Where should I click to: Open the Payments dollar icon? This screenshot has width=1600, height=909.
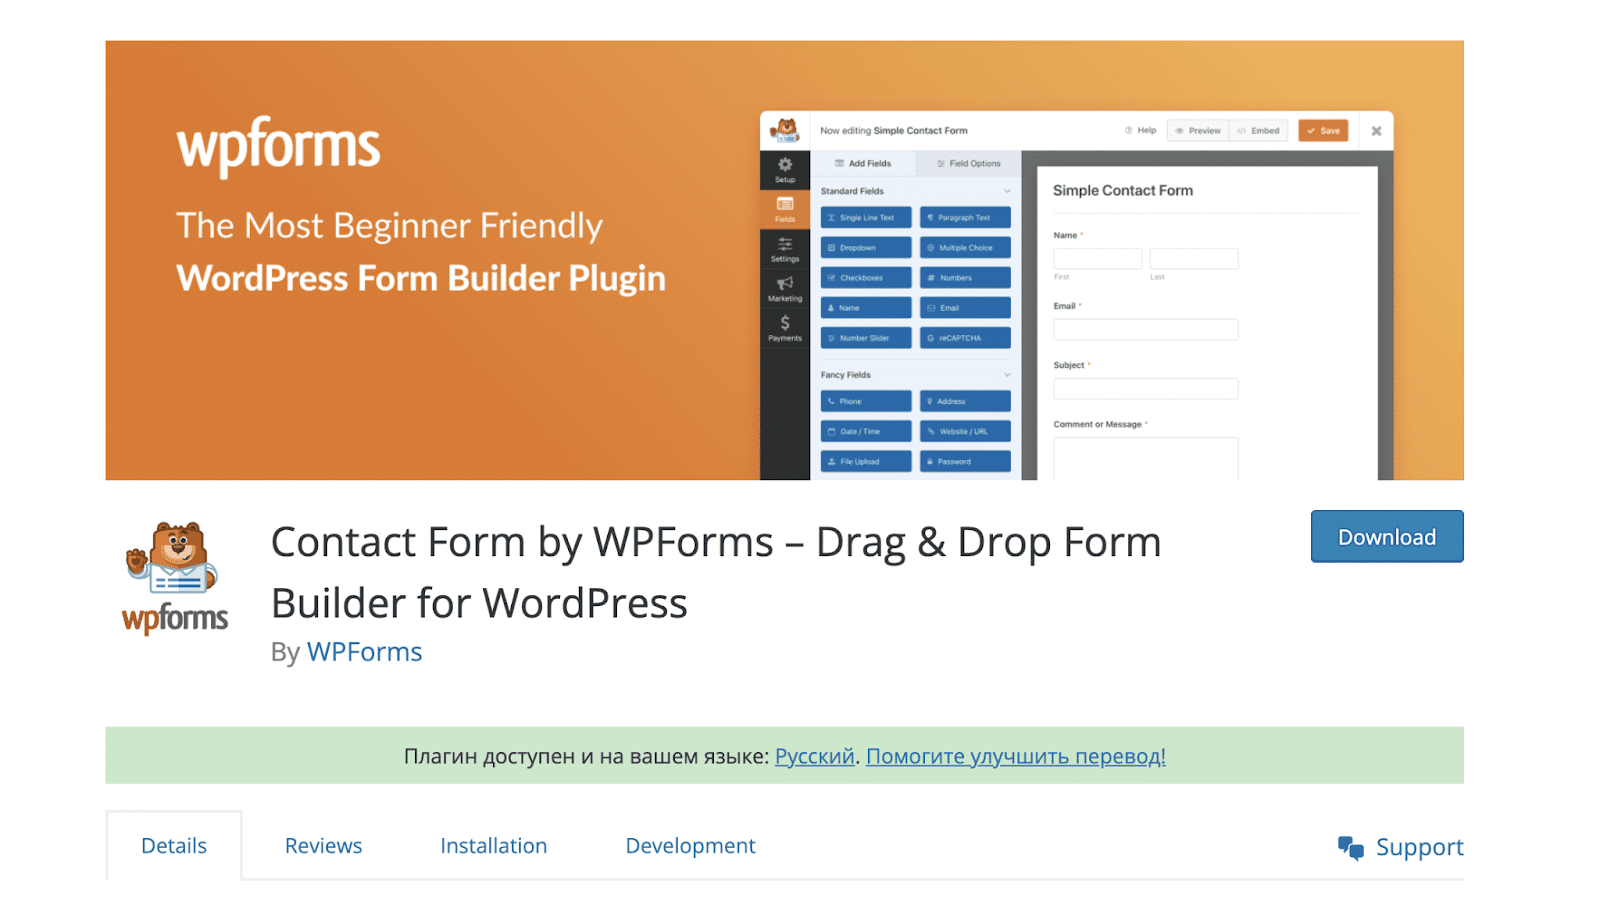(x=785, y=328)
